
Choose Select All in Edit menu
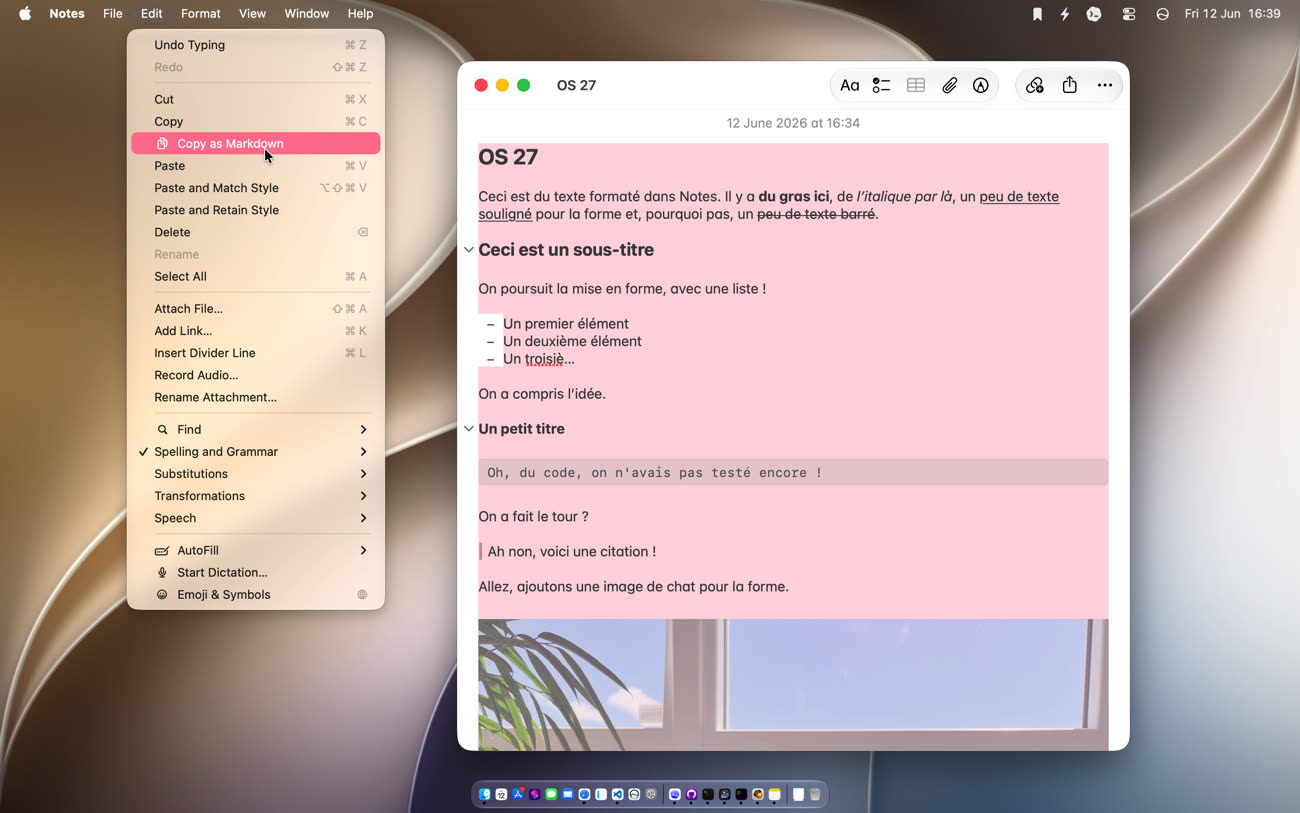tap(256, 277)
